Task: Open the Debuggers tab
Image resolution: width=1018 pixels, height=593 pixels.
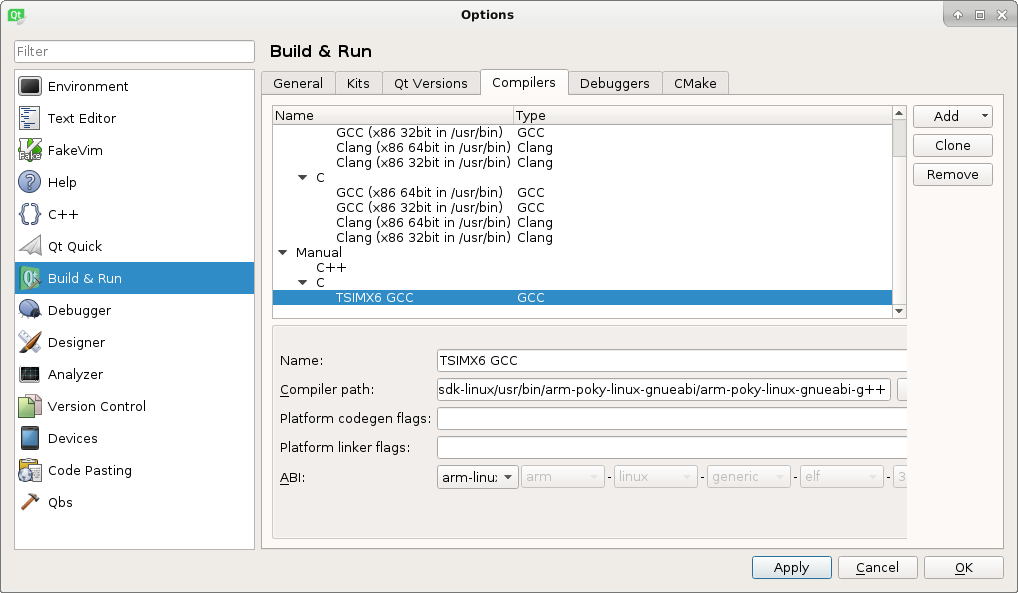Action: (x=615, y=83)
